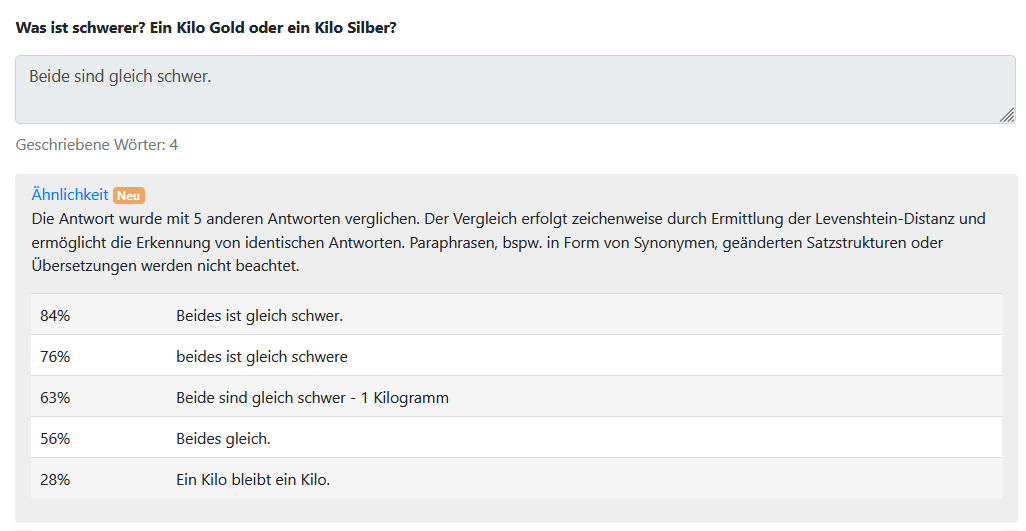Click the orange Neu badge

click(x=129, y=196)
